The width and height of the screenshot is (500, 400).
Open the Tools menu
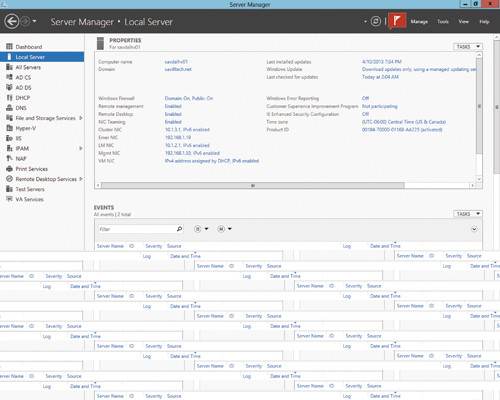coord(443,22)
